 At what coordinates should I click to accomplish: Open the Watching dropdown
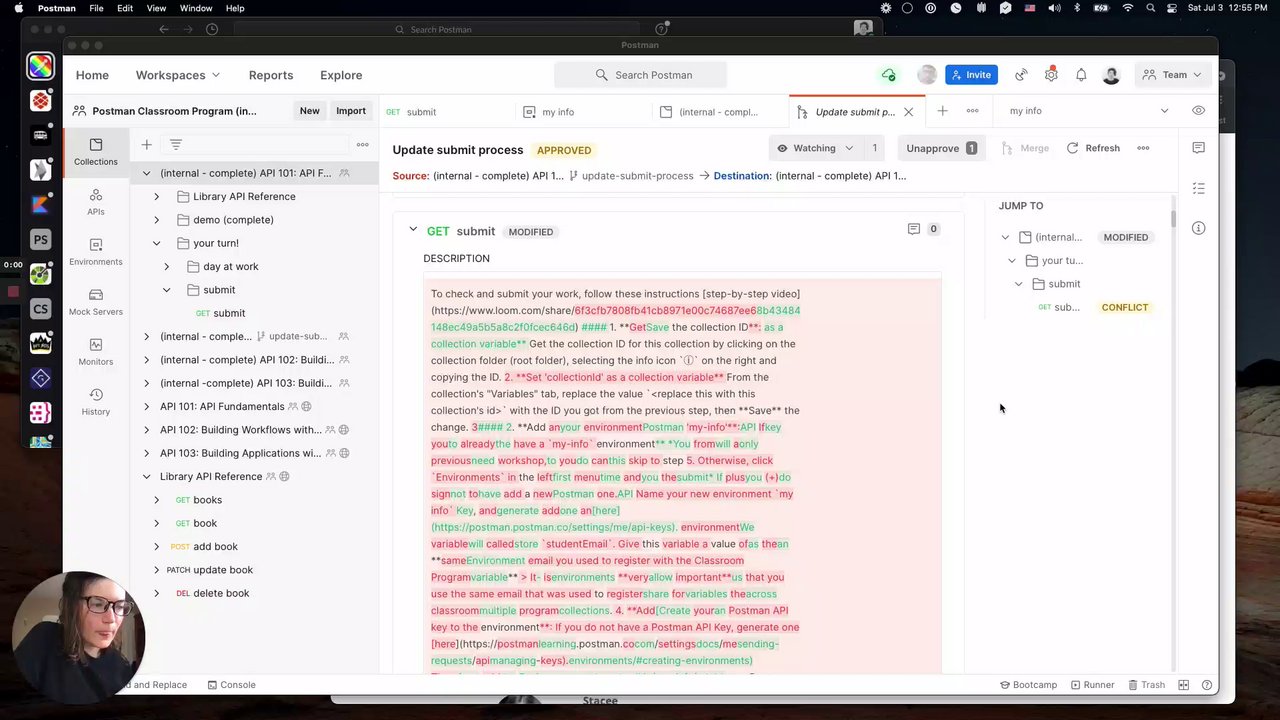click(x=816, y=148)
